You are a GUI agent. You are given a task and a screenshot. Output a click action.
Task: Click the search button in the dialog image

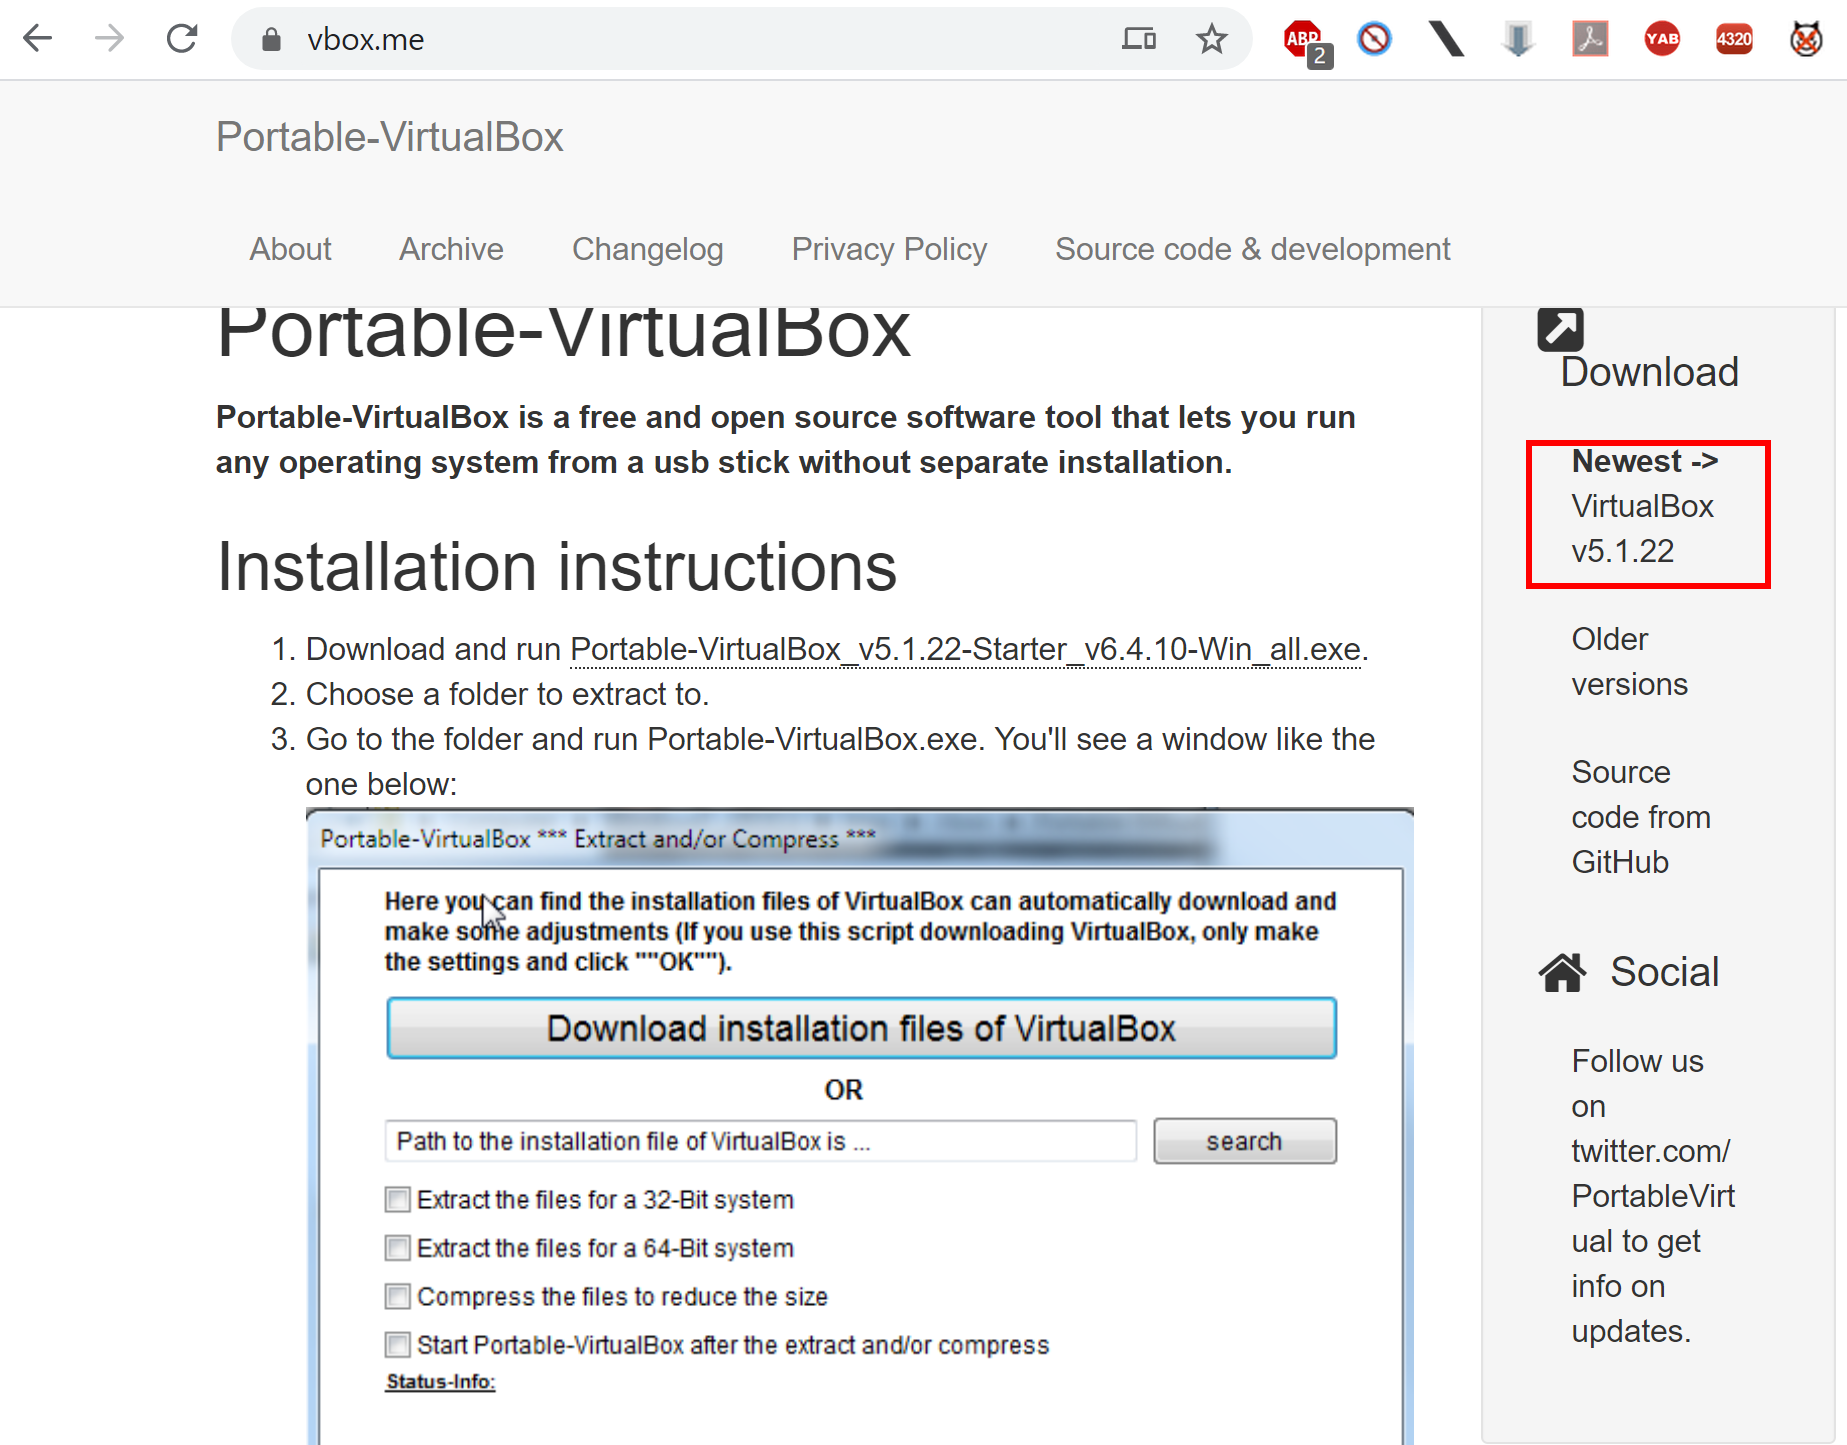[x=1244, y=1141]
